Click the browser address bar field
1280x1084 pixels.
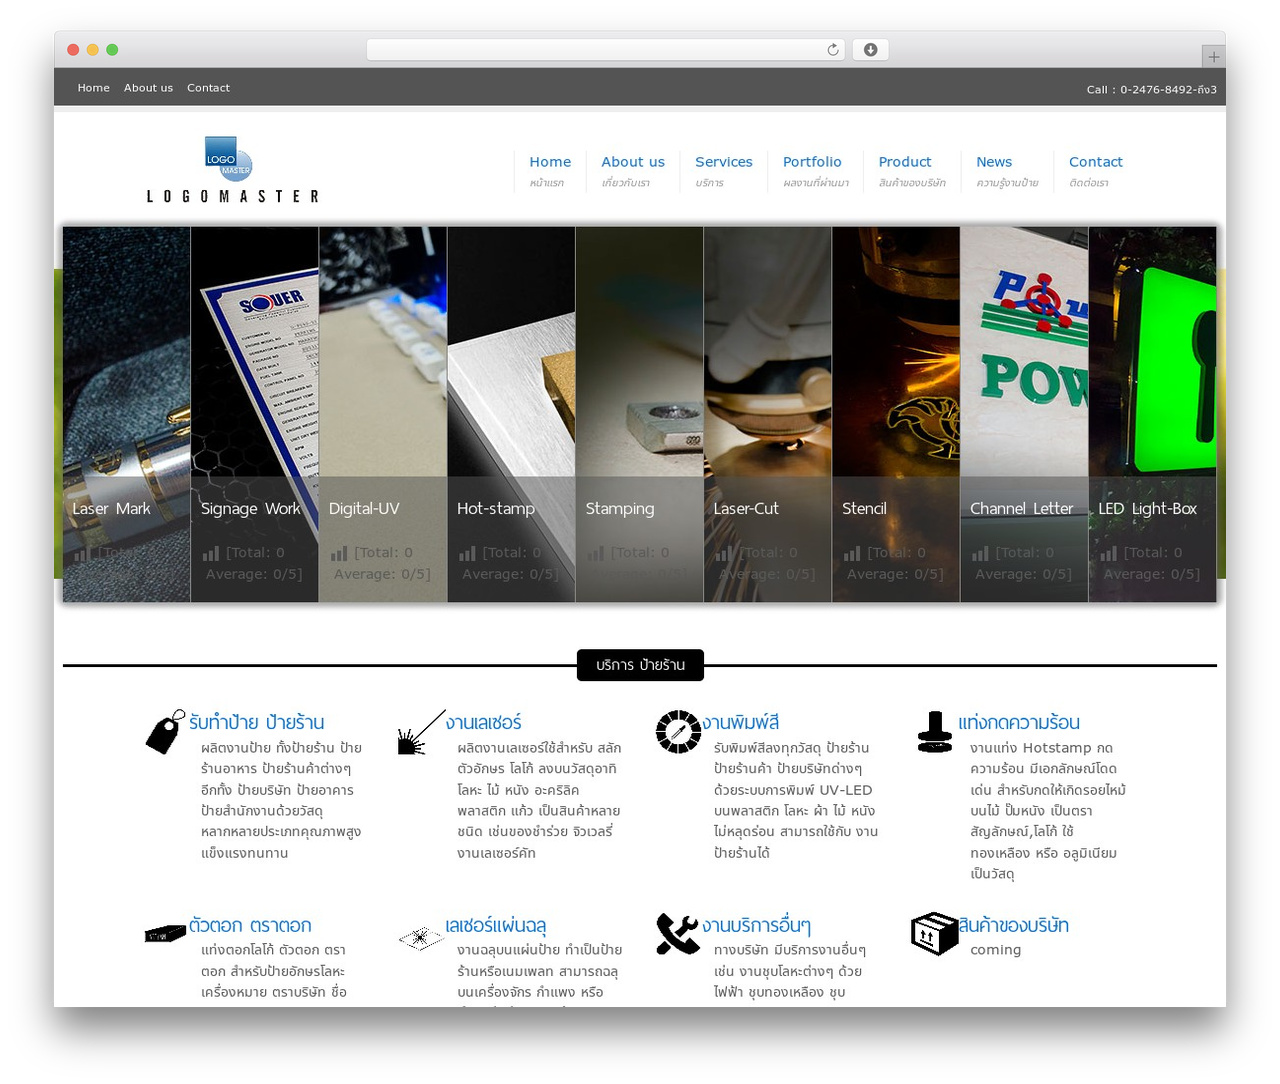(x=606, y=50)
